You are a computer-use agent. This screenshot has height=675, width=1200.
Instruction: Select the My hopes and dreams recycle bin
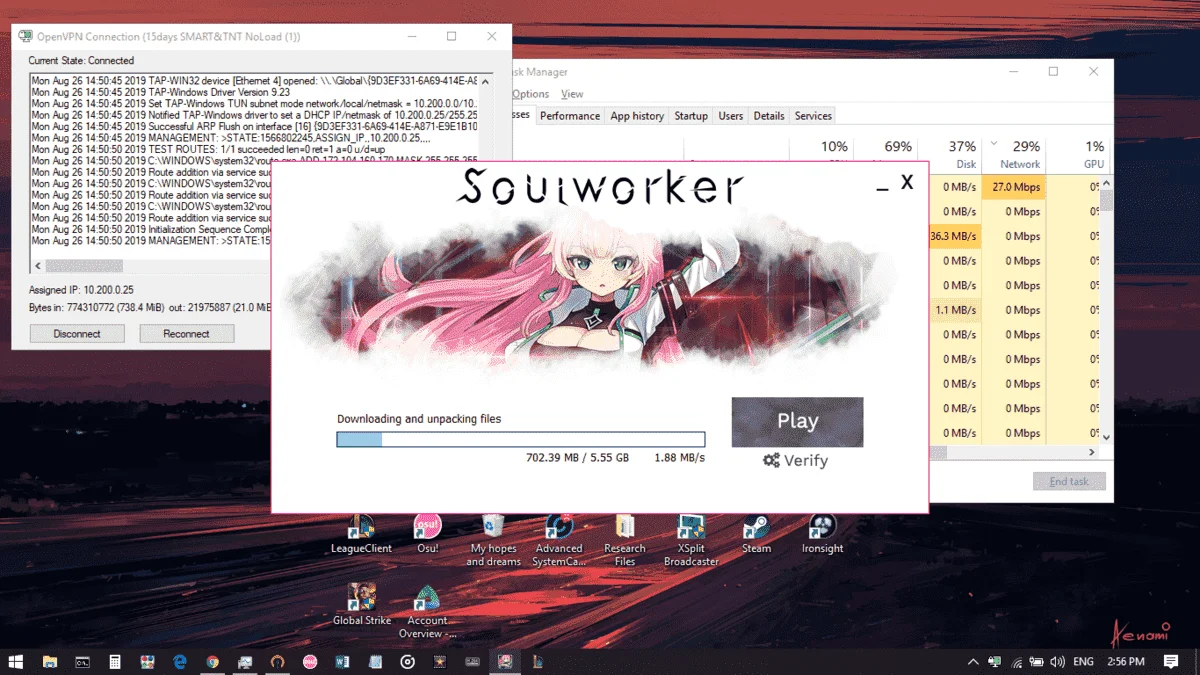pos(493,541)
